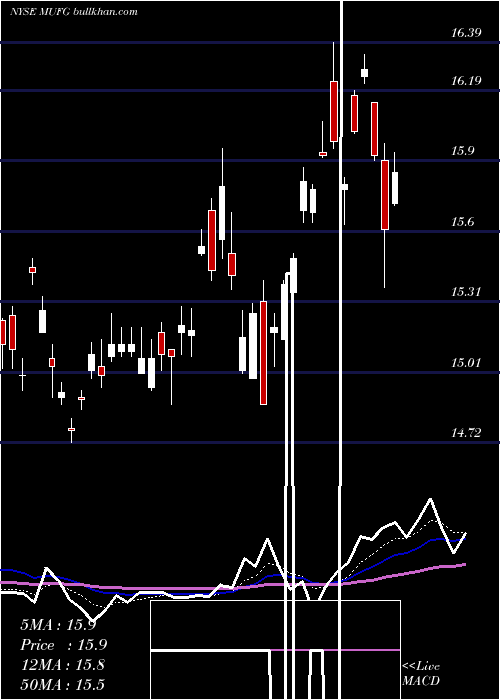Click the 5MA : 15.9 readout

[58, 625]
